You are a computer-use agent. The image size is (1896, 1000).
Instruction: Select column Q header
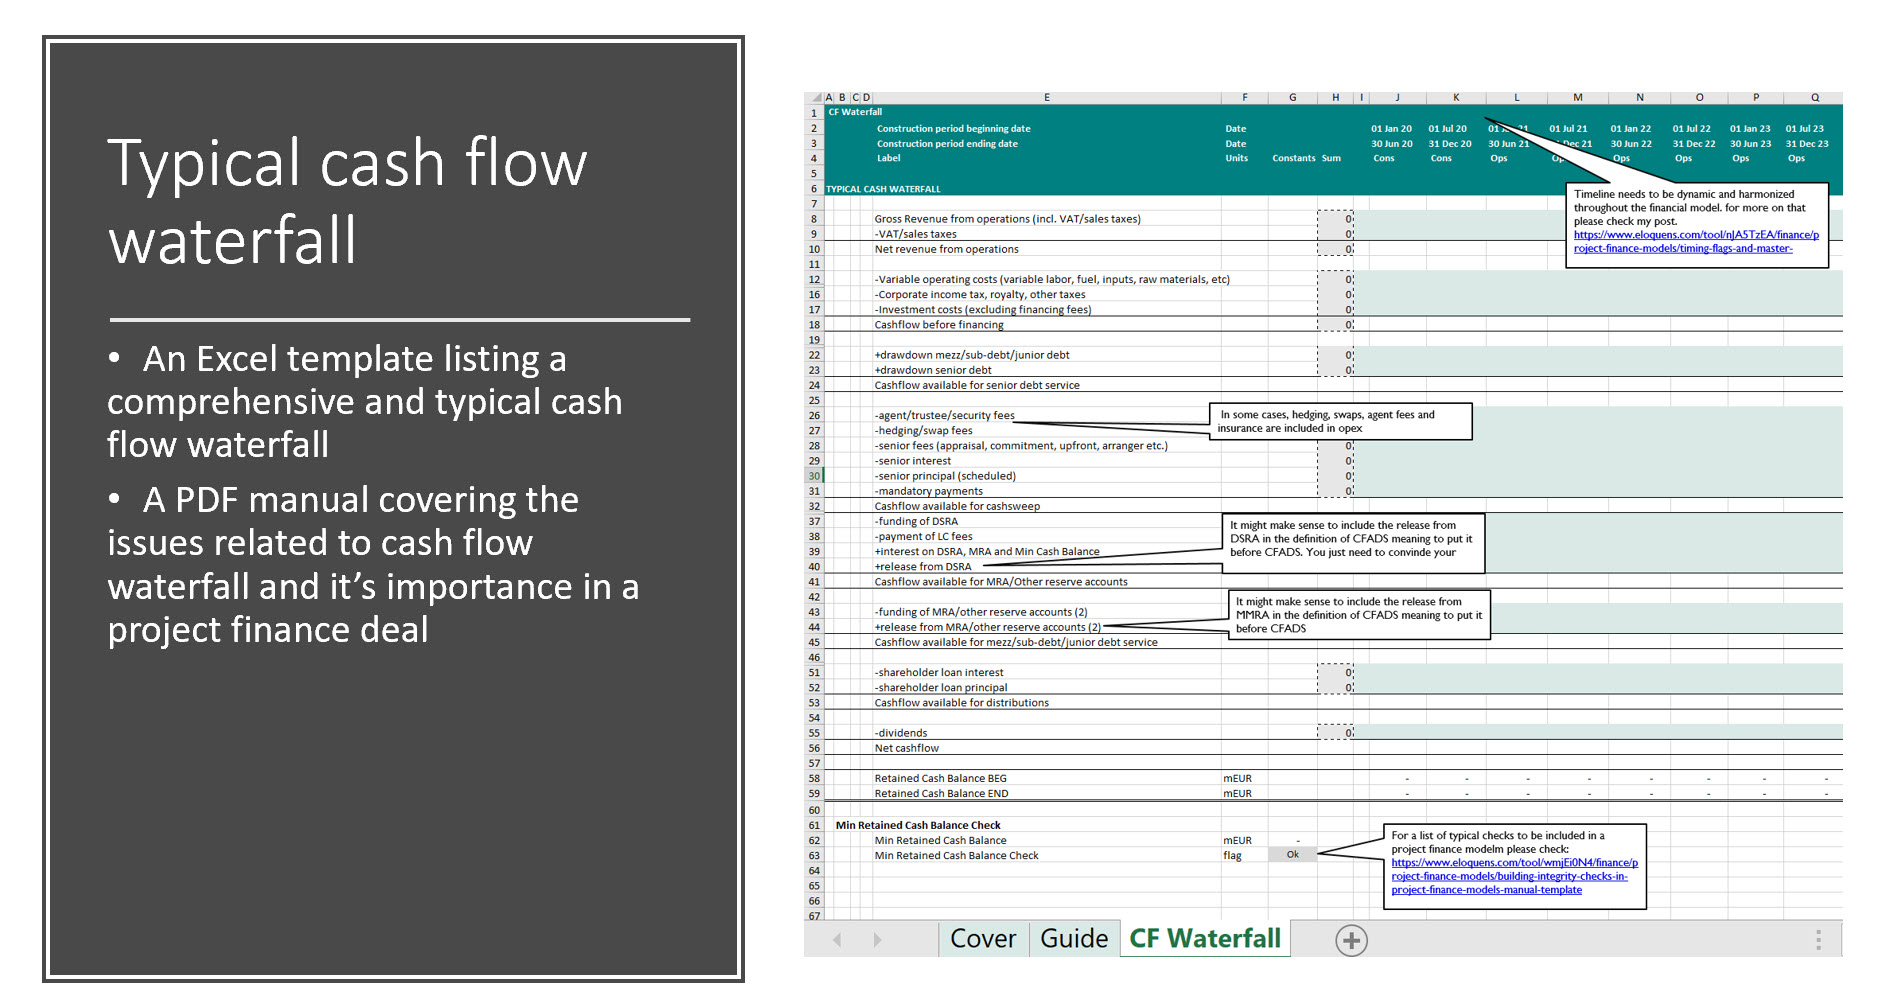click(x=1814, y=98)
